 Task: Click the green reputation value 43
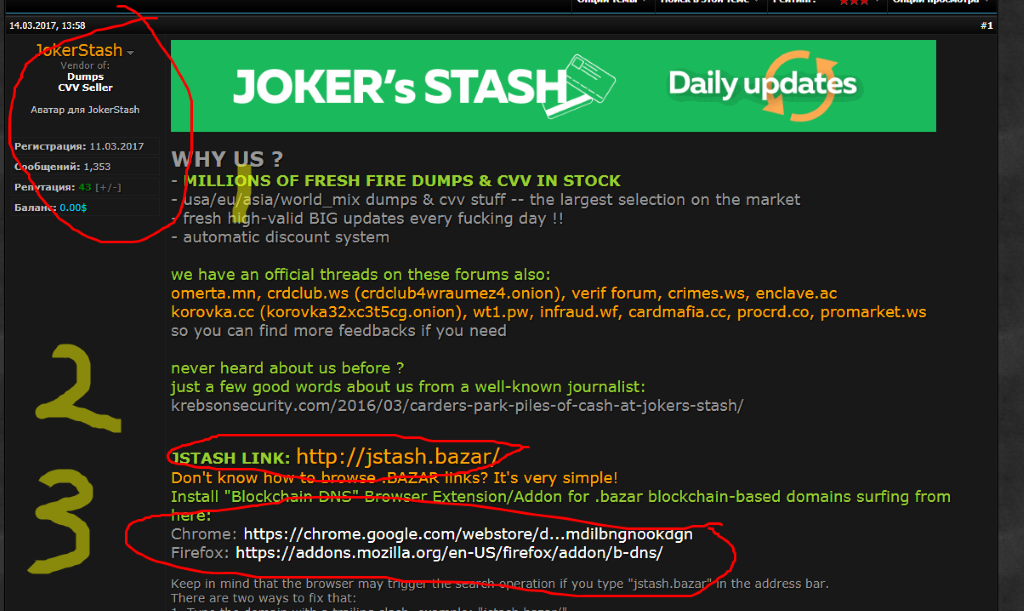(85, 187)
